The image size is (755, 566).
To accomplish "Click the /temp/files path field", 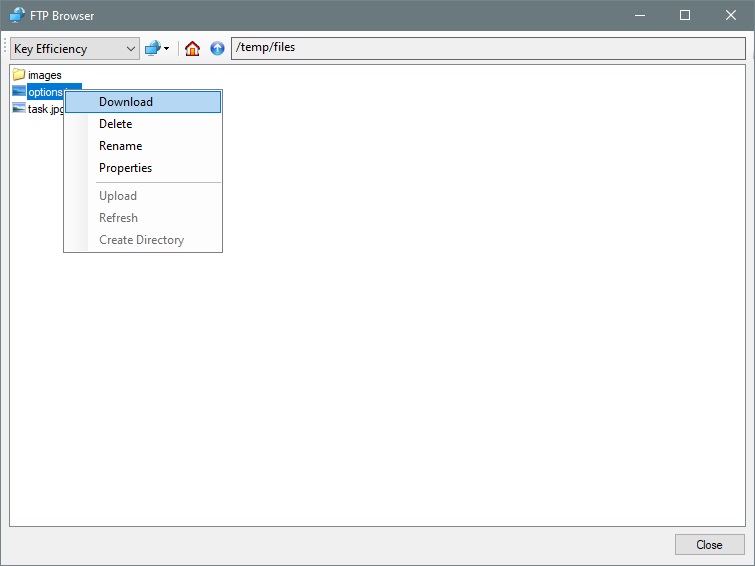I will tap(488, 48).
